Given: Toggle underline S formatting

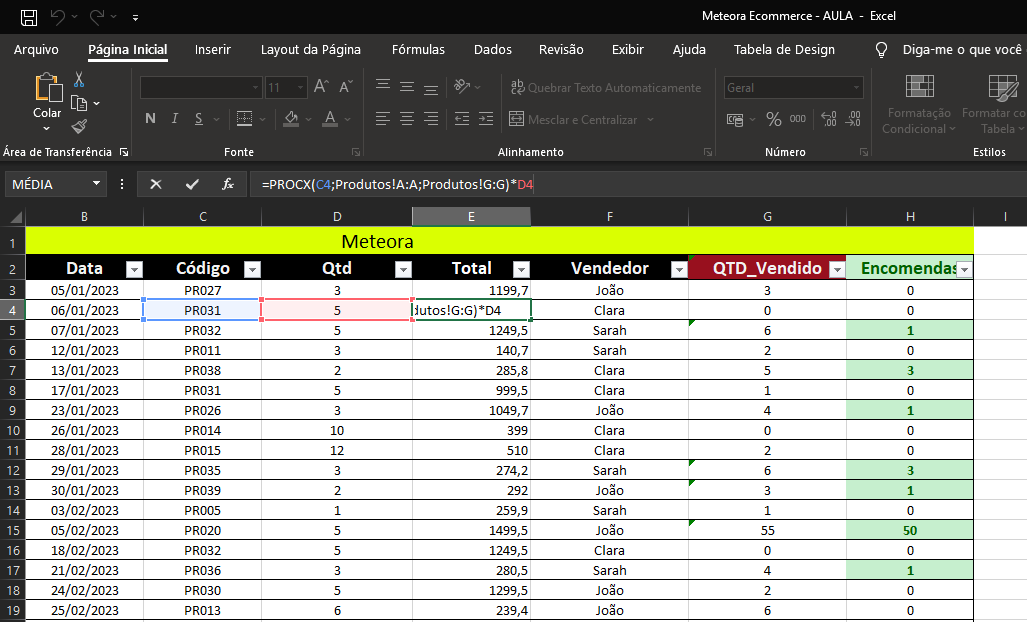Looking at the screenshot, I should click(x=198, y=119).
